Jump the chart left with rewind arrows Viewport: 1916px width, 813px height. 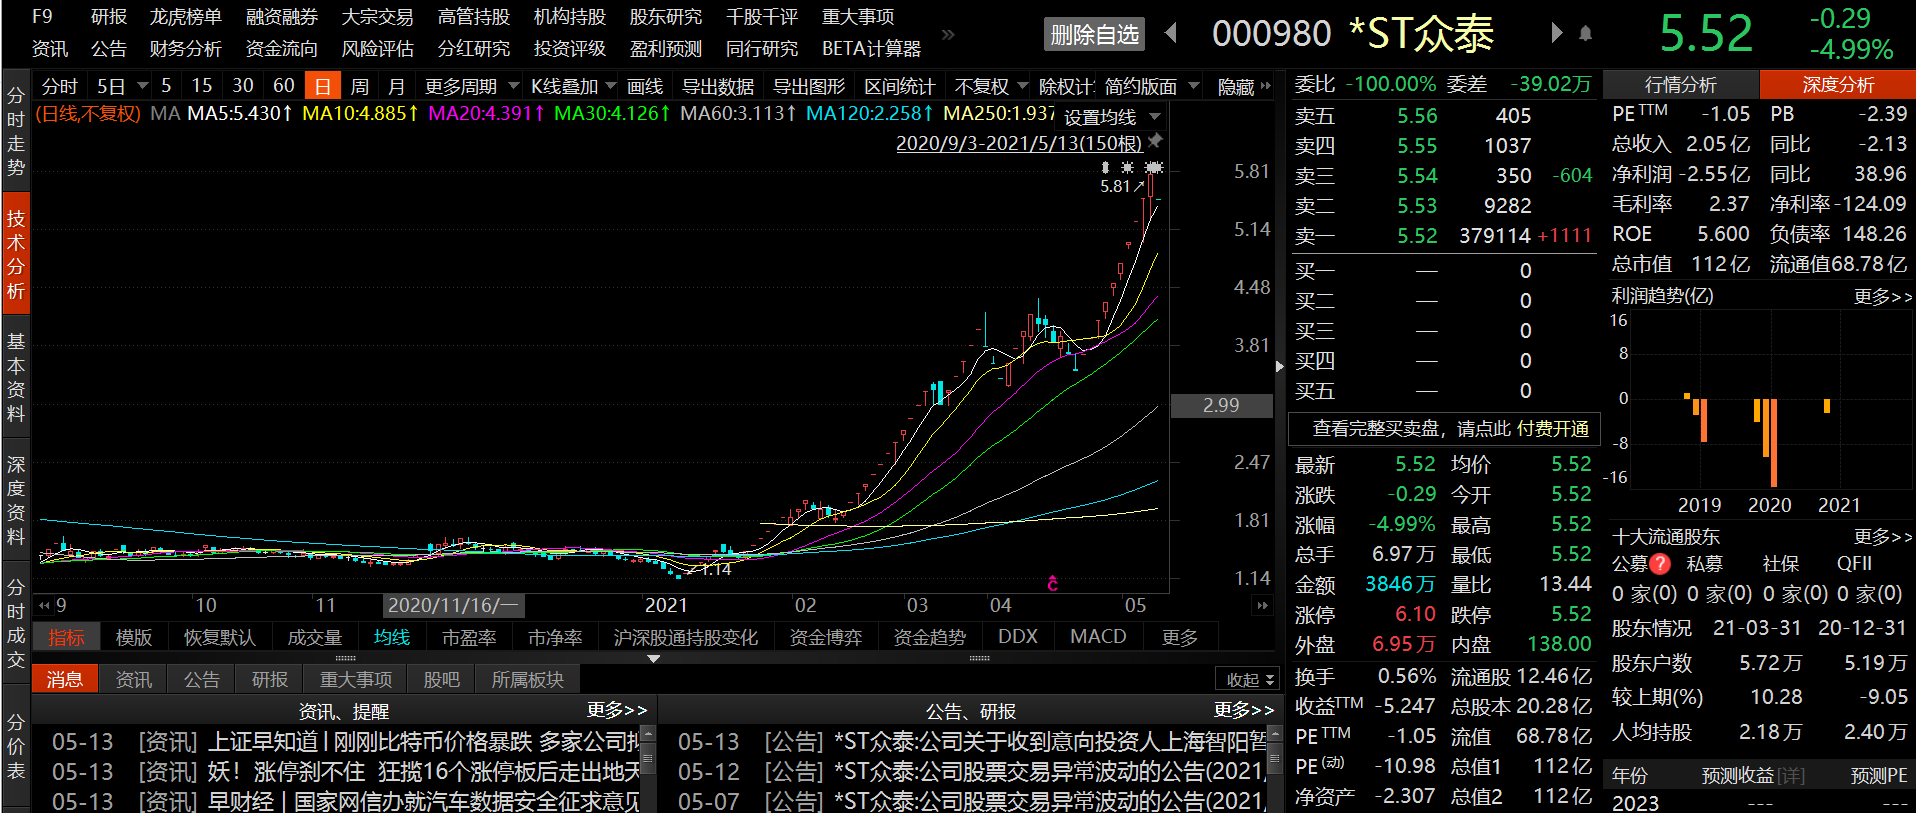[43, 605]
